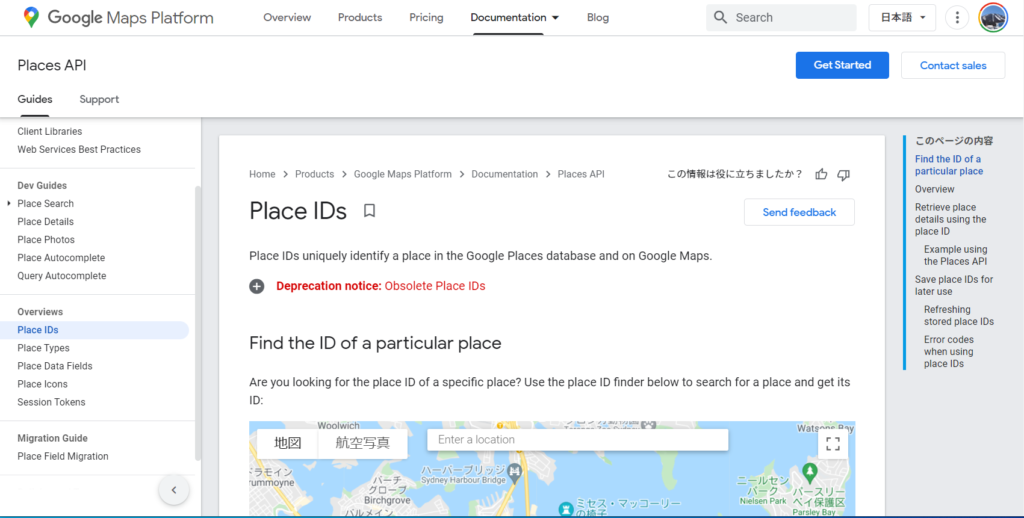Click the Google Maps Platform logo

point(118,18)
